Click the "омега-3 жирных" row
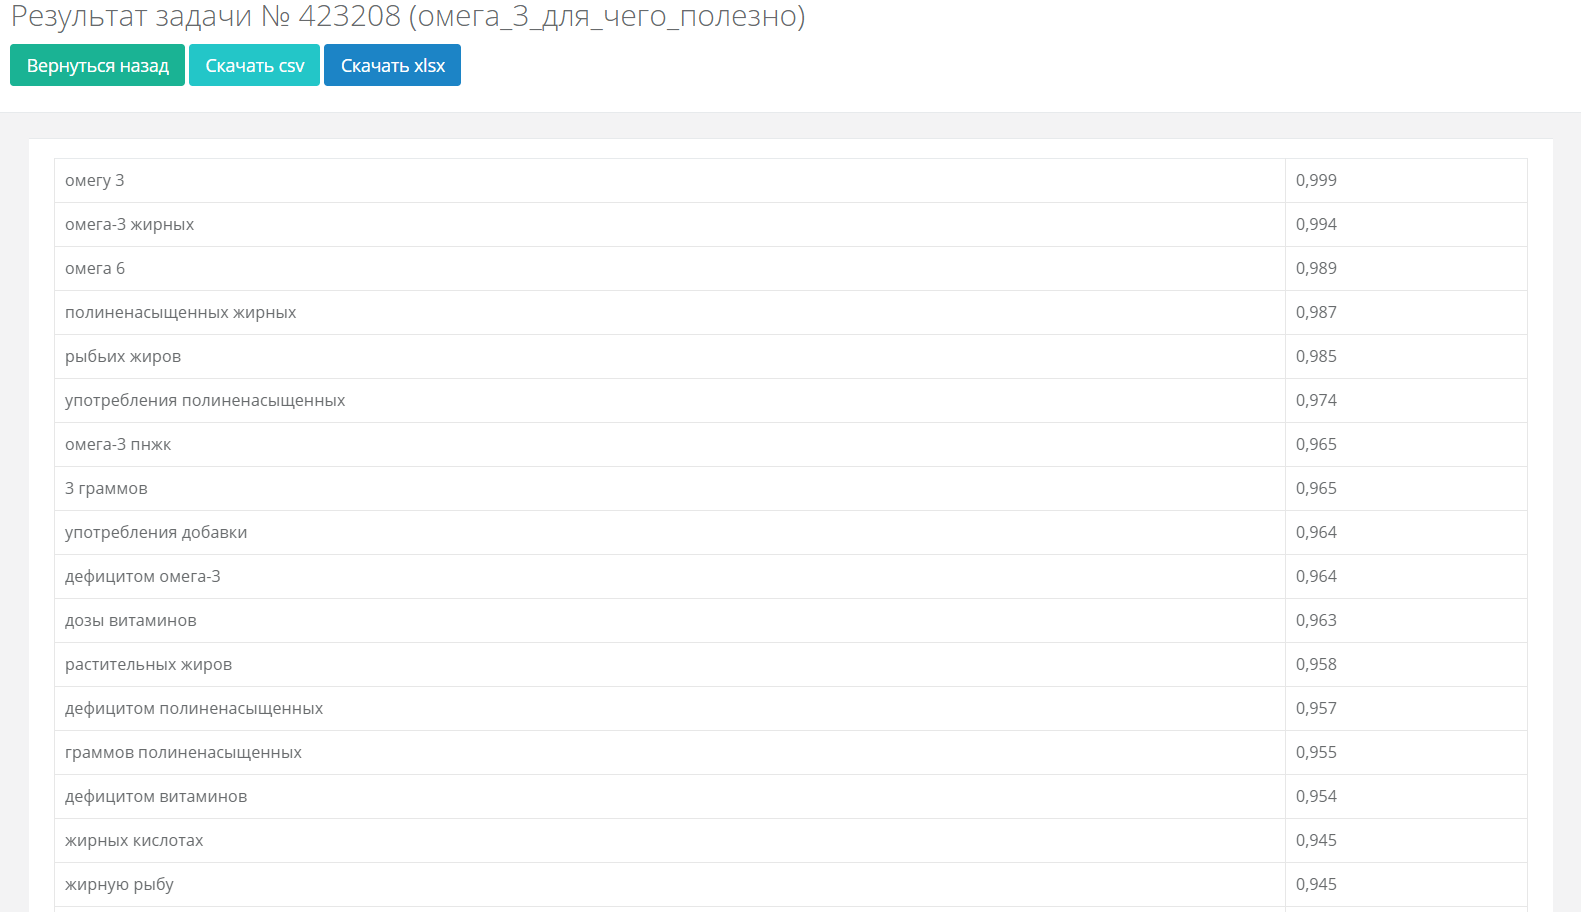Viewport: 1581px width, 912px height. point(129,225)
